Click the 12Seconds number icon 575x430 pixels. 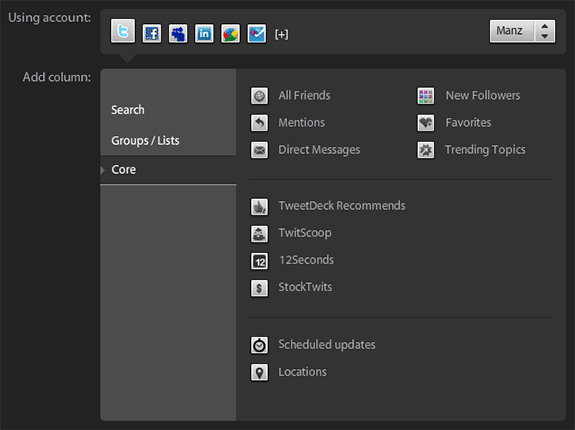259,261
